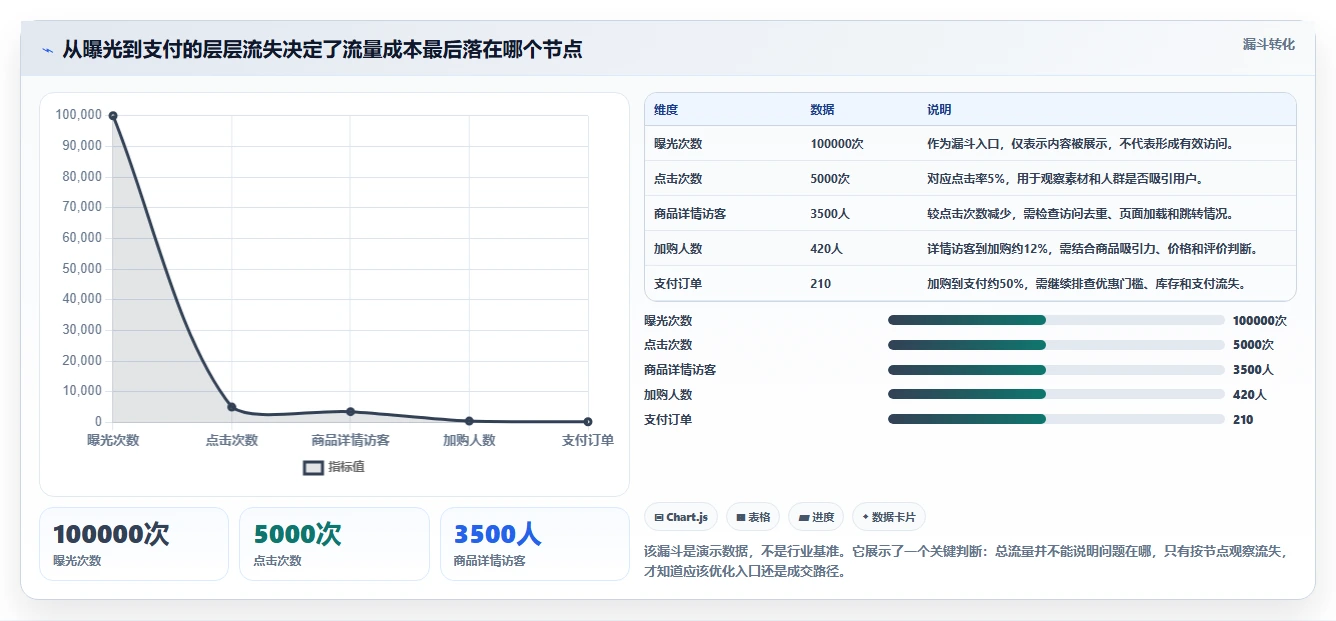Click the description starting 加购到支付约50%

point(1088,284)
